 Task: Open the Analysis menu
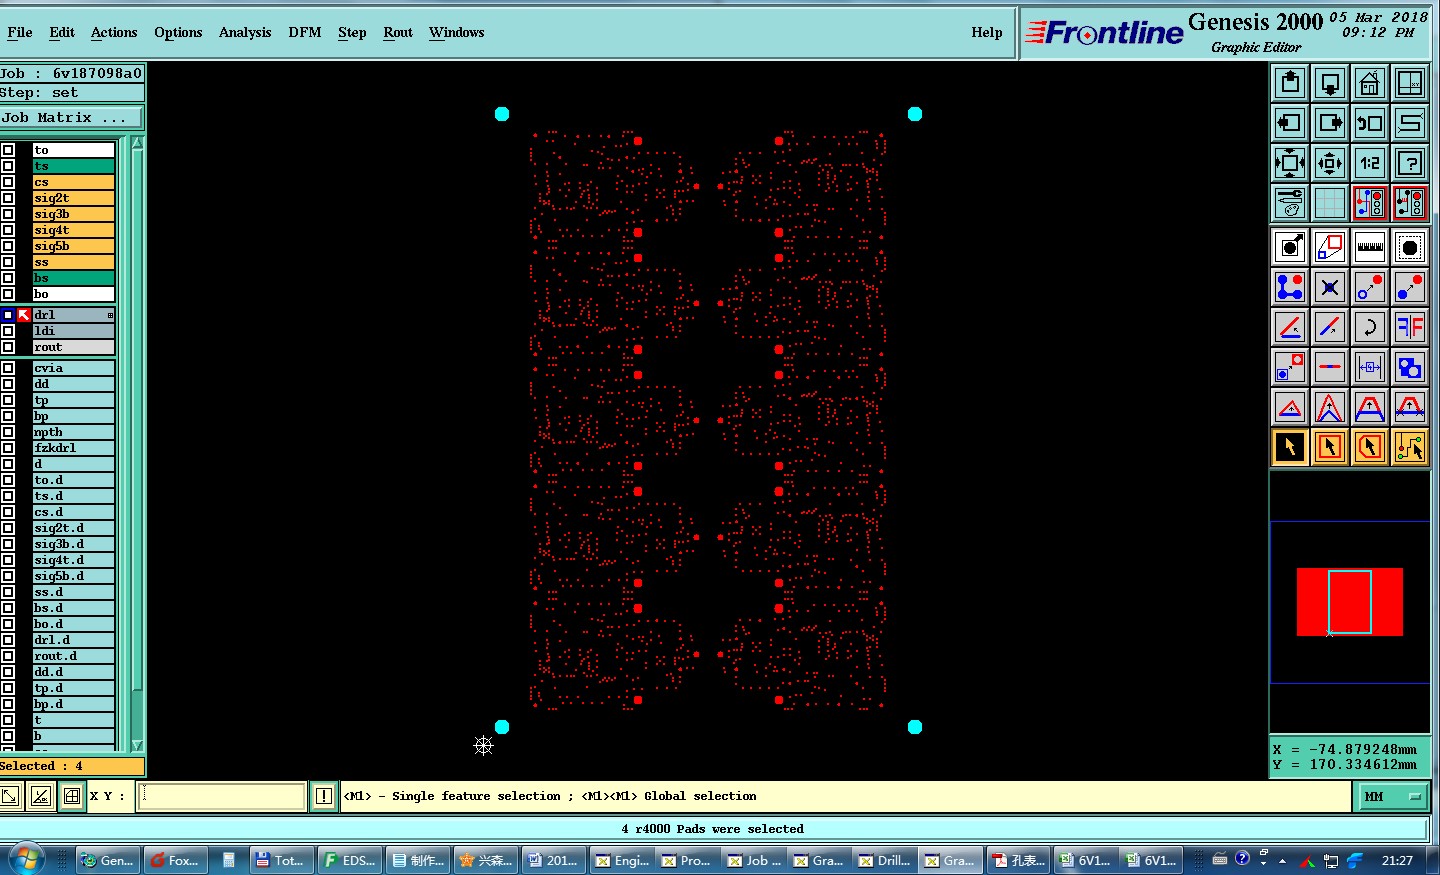point(245,32)
